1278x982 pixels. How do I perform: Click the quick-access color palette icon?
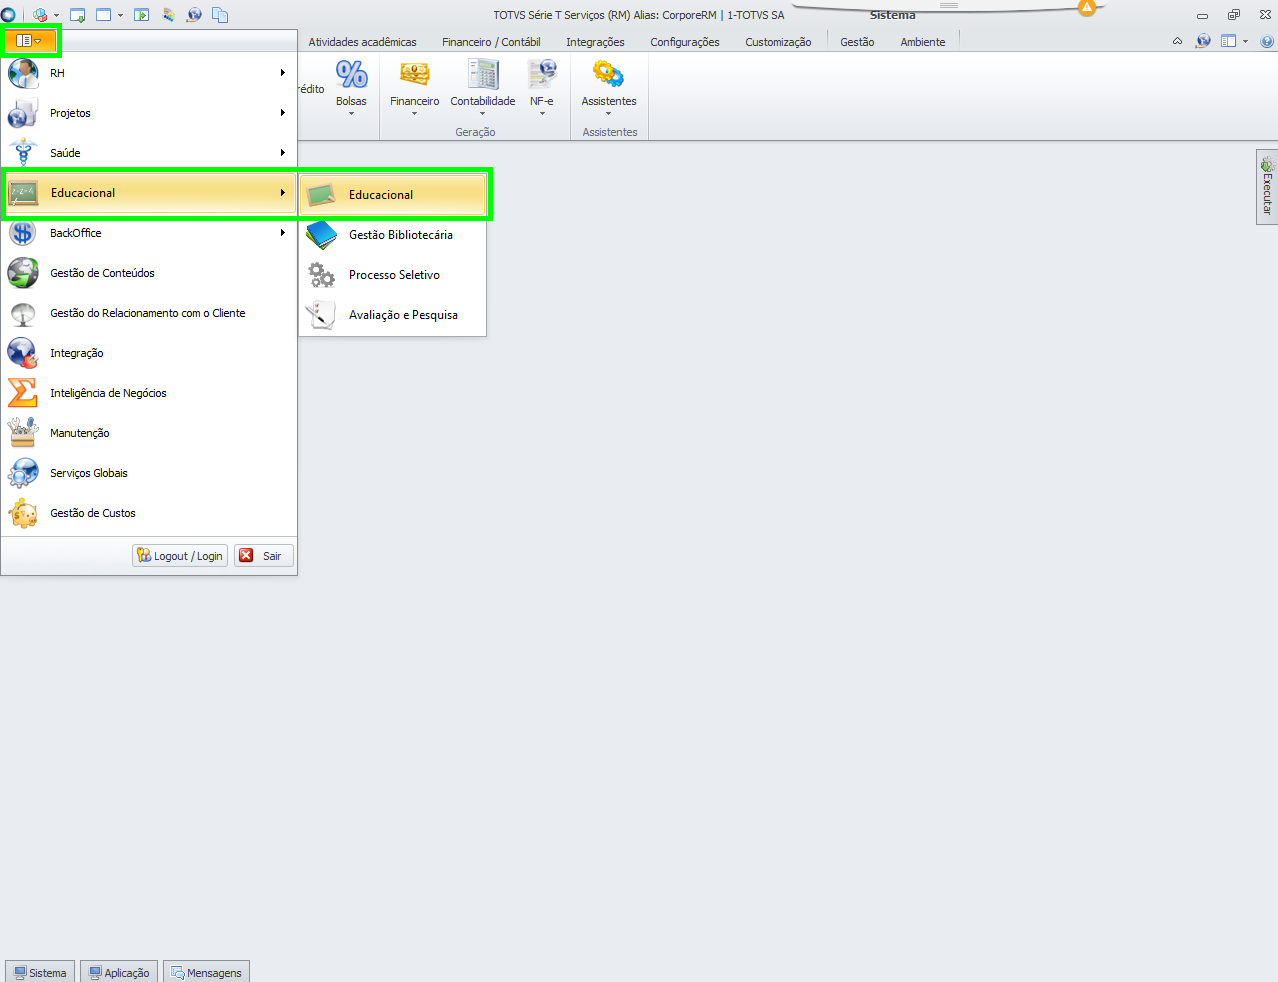(168, 15)
